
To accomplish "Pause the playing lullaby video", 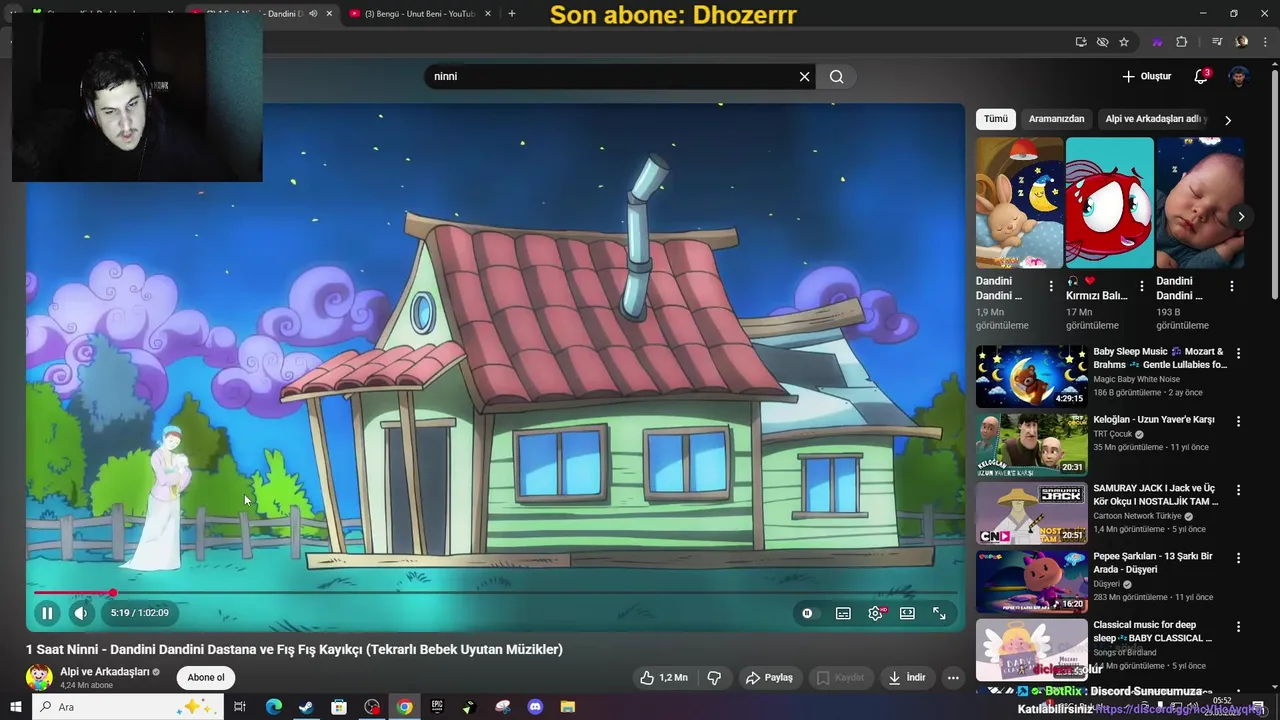I will 47,613.
